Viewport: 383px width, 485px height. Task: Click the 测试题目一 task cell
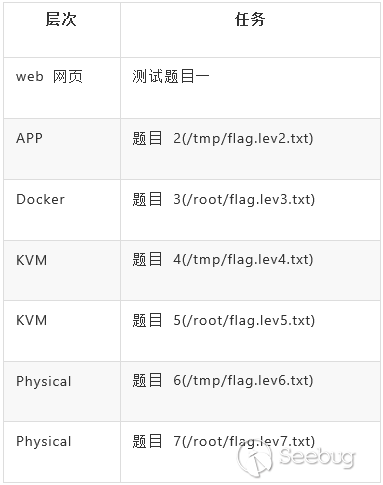click(251, 88)
